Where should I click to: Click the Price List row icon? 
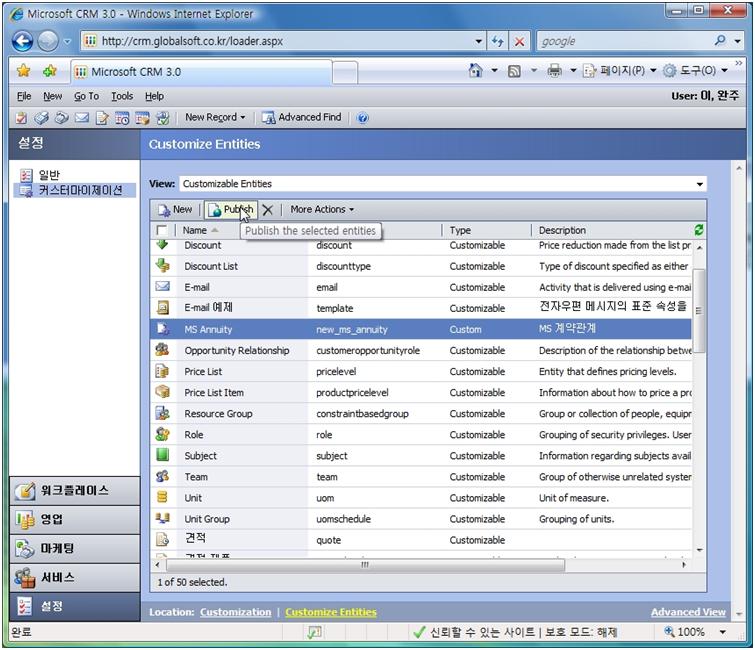tap(162, 371)
